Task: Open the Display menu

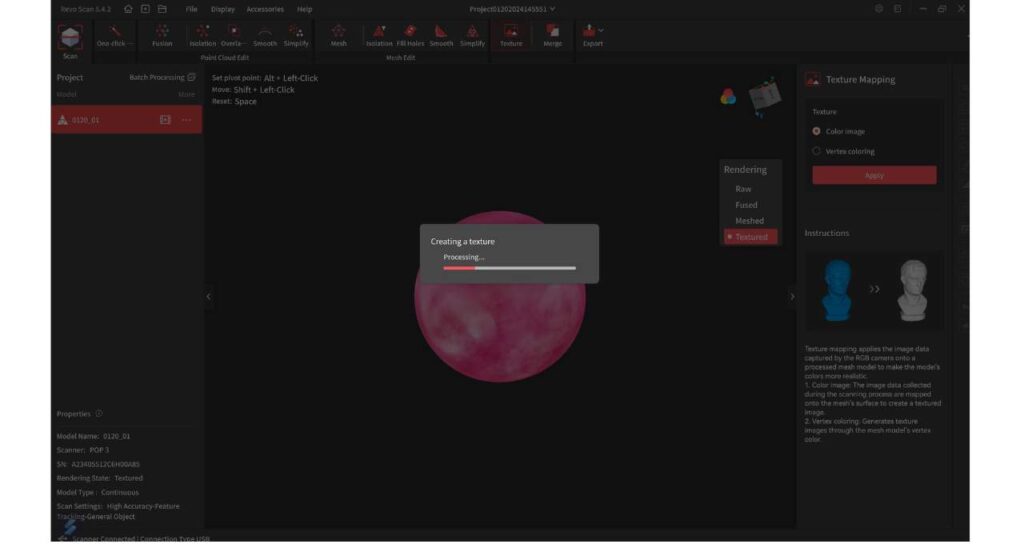Action: pyautogui.click(x=223, y=9)
